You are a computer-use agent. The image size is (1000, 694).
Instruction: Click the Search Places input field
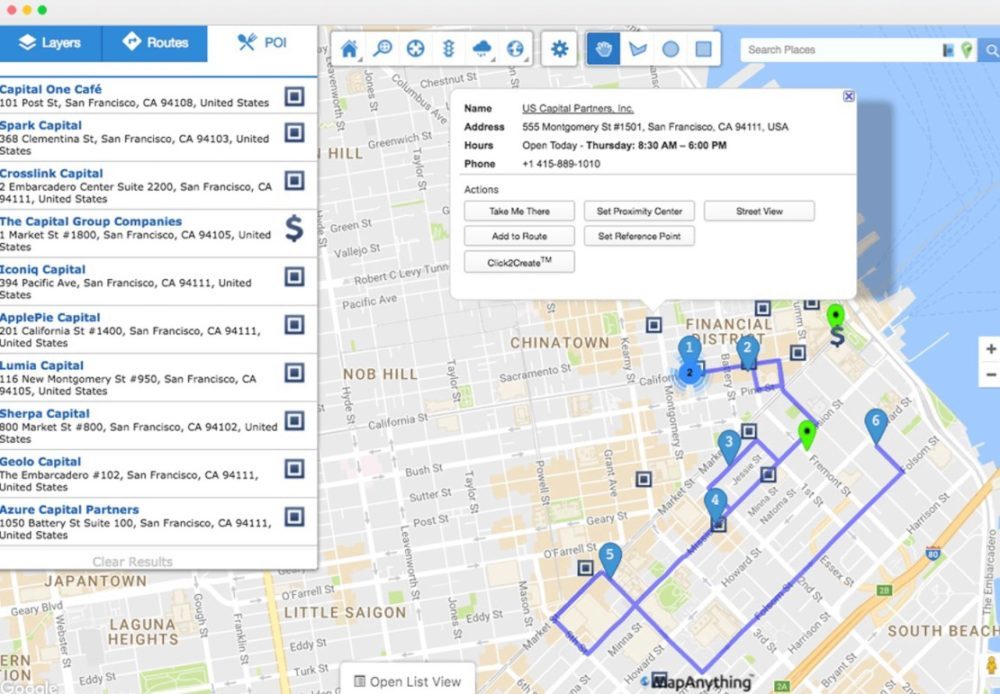840,50
